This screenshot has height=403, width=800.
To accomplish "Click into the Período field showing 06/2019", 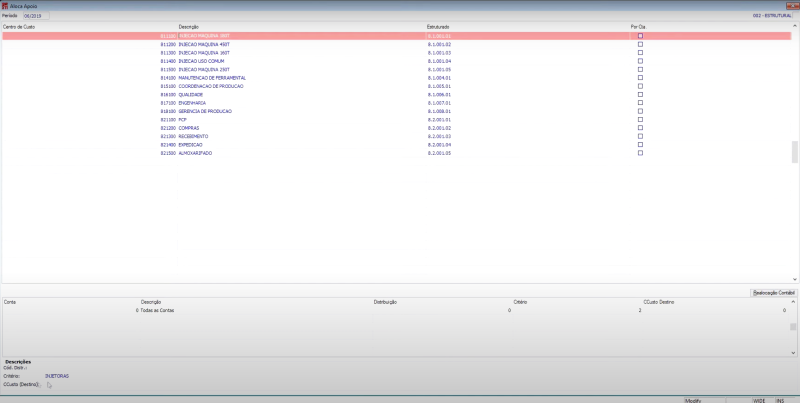I will pyautogui.click(x=36, y=16).
